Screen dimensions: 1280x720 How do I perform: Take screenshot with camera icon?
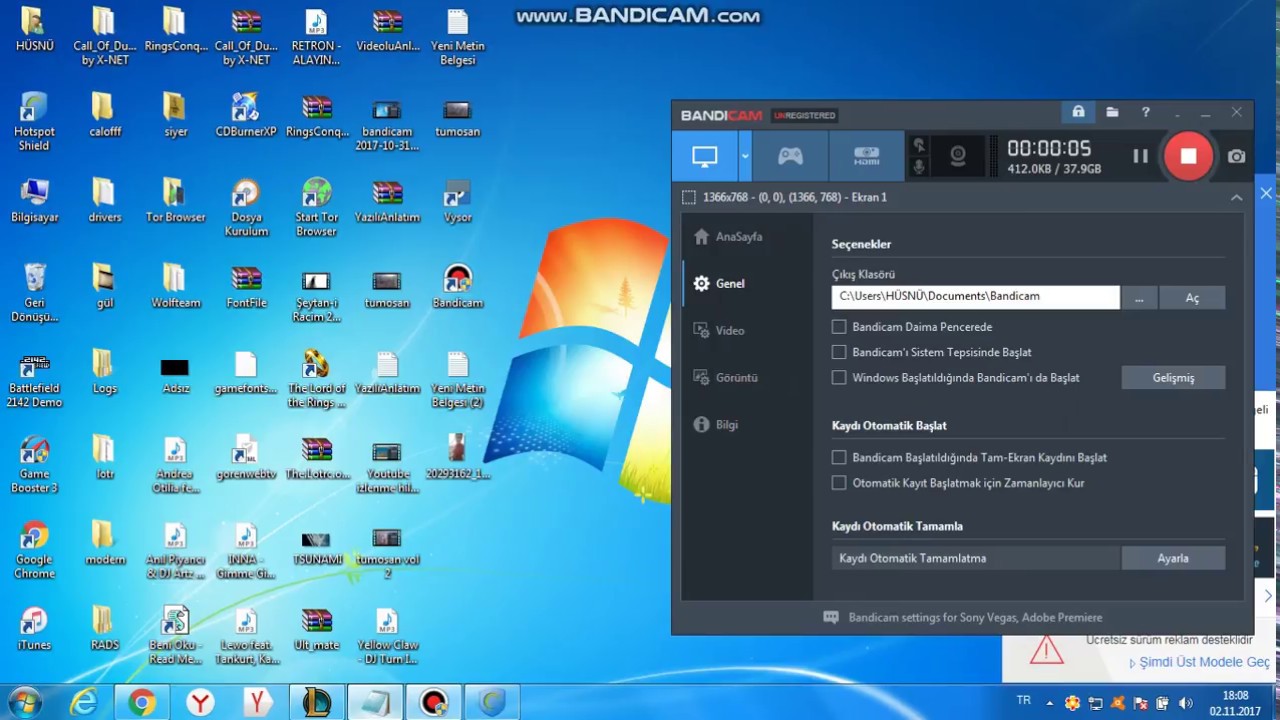coord(1237,156)
